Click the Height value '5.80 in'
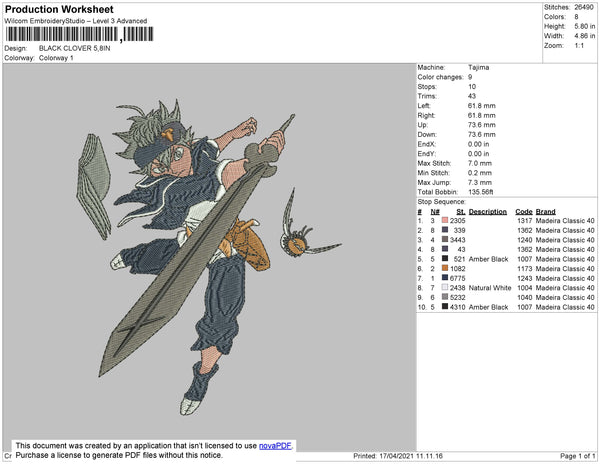Image resolution: width=600 pixels, height=464 pixels. point(585,26)
